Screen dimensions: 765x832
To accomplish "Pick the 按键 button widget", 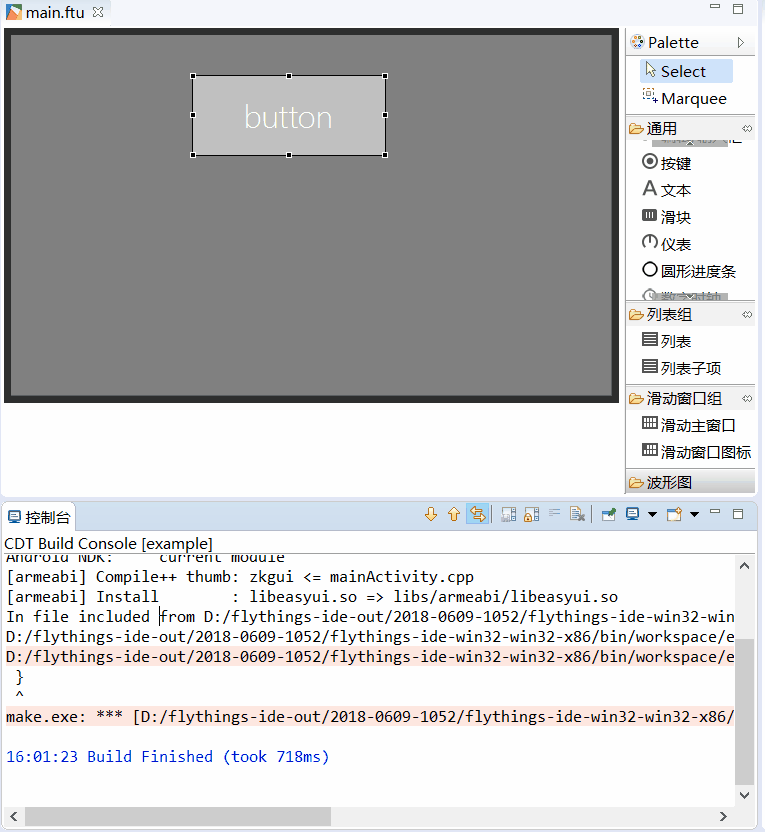I will (667, 163).
